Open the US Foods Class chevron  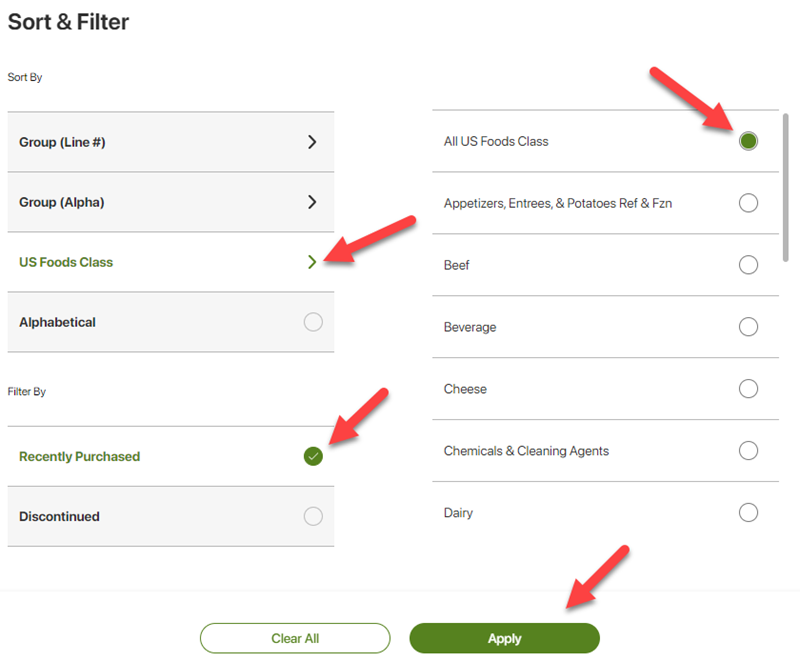(313, 261)
